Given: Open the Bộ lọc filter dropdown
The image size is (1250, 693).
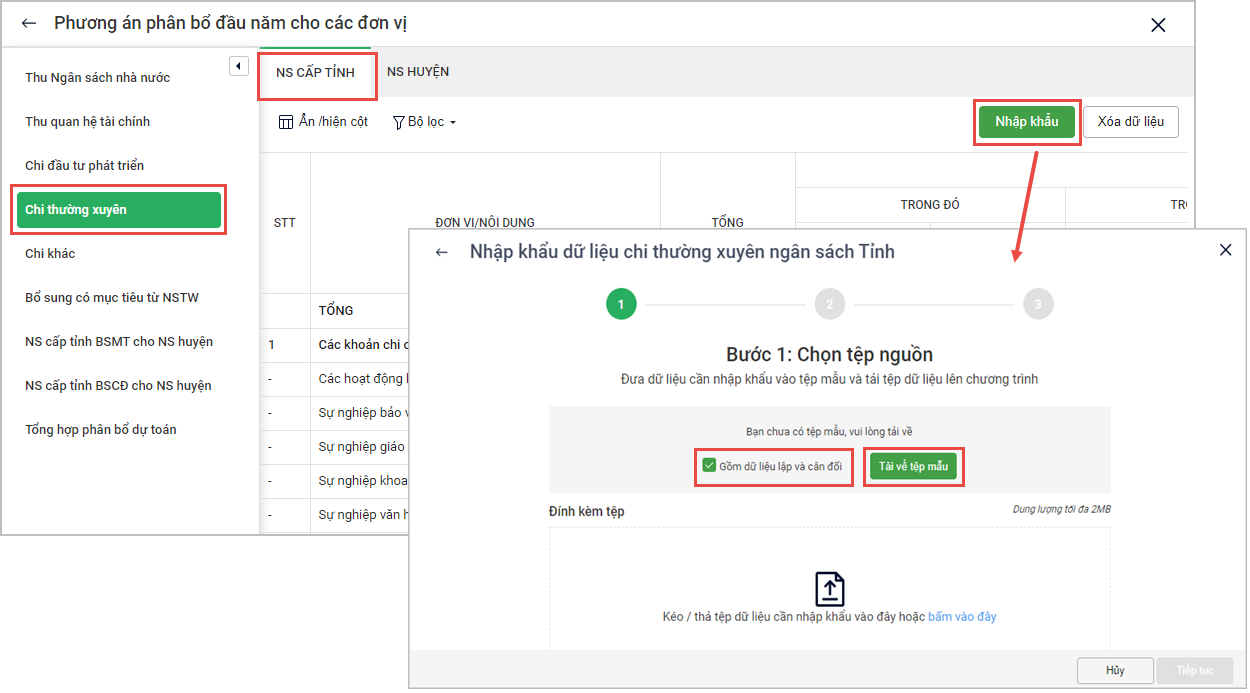Looking at the screenshot, I should (425, 122).
